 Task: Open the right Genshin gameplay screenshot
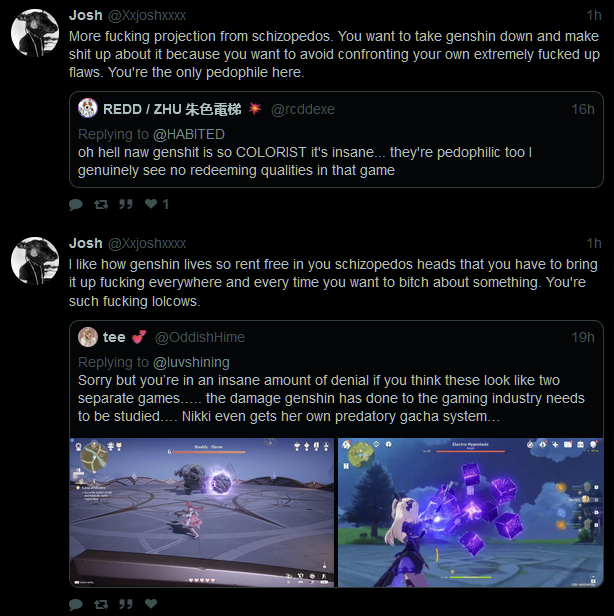tap(471, 513)
